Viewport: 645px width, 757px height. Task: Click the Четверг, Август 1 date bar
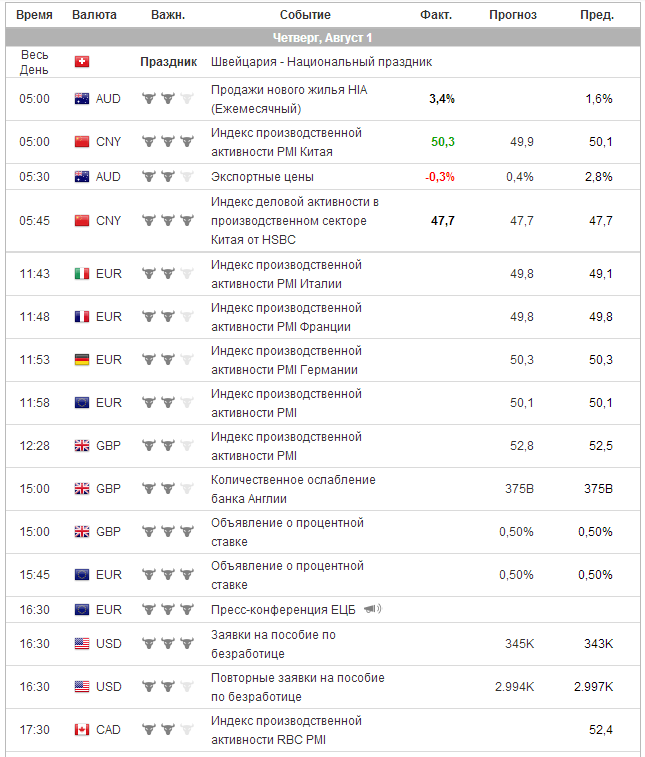(322, 38)
